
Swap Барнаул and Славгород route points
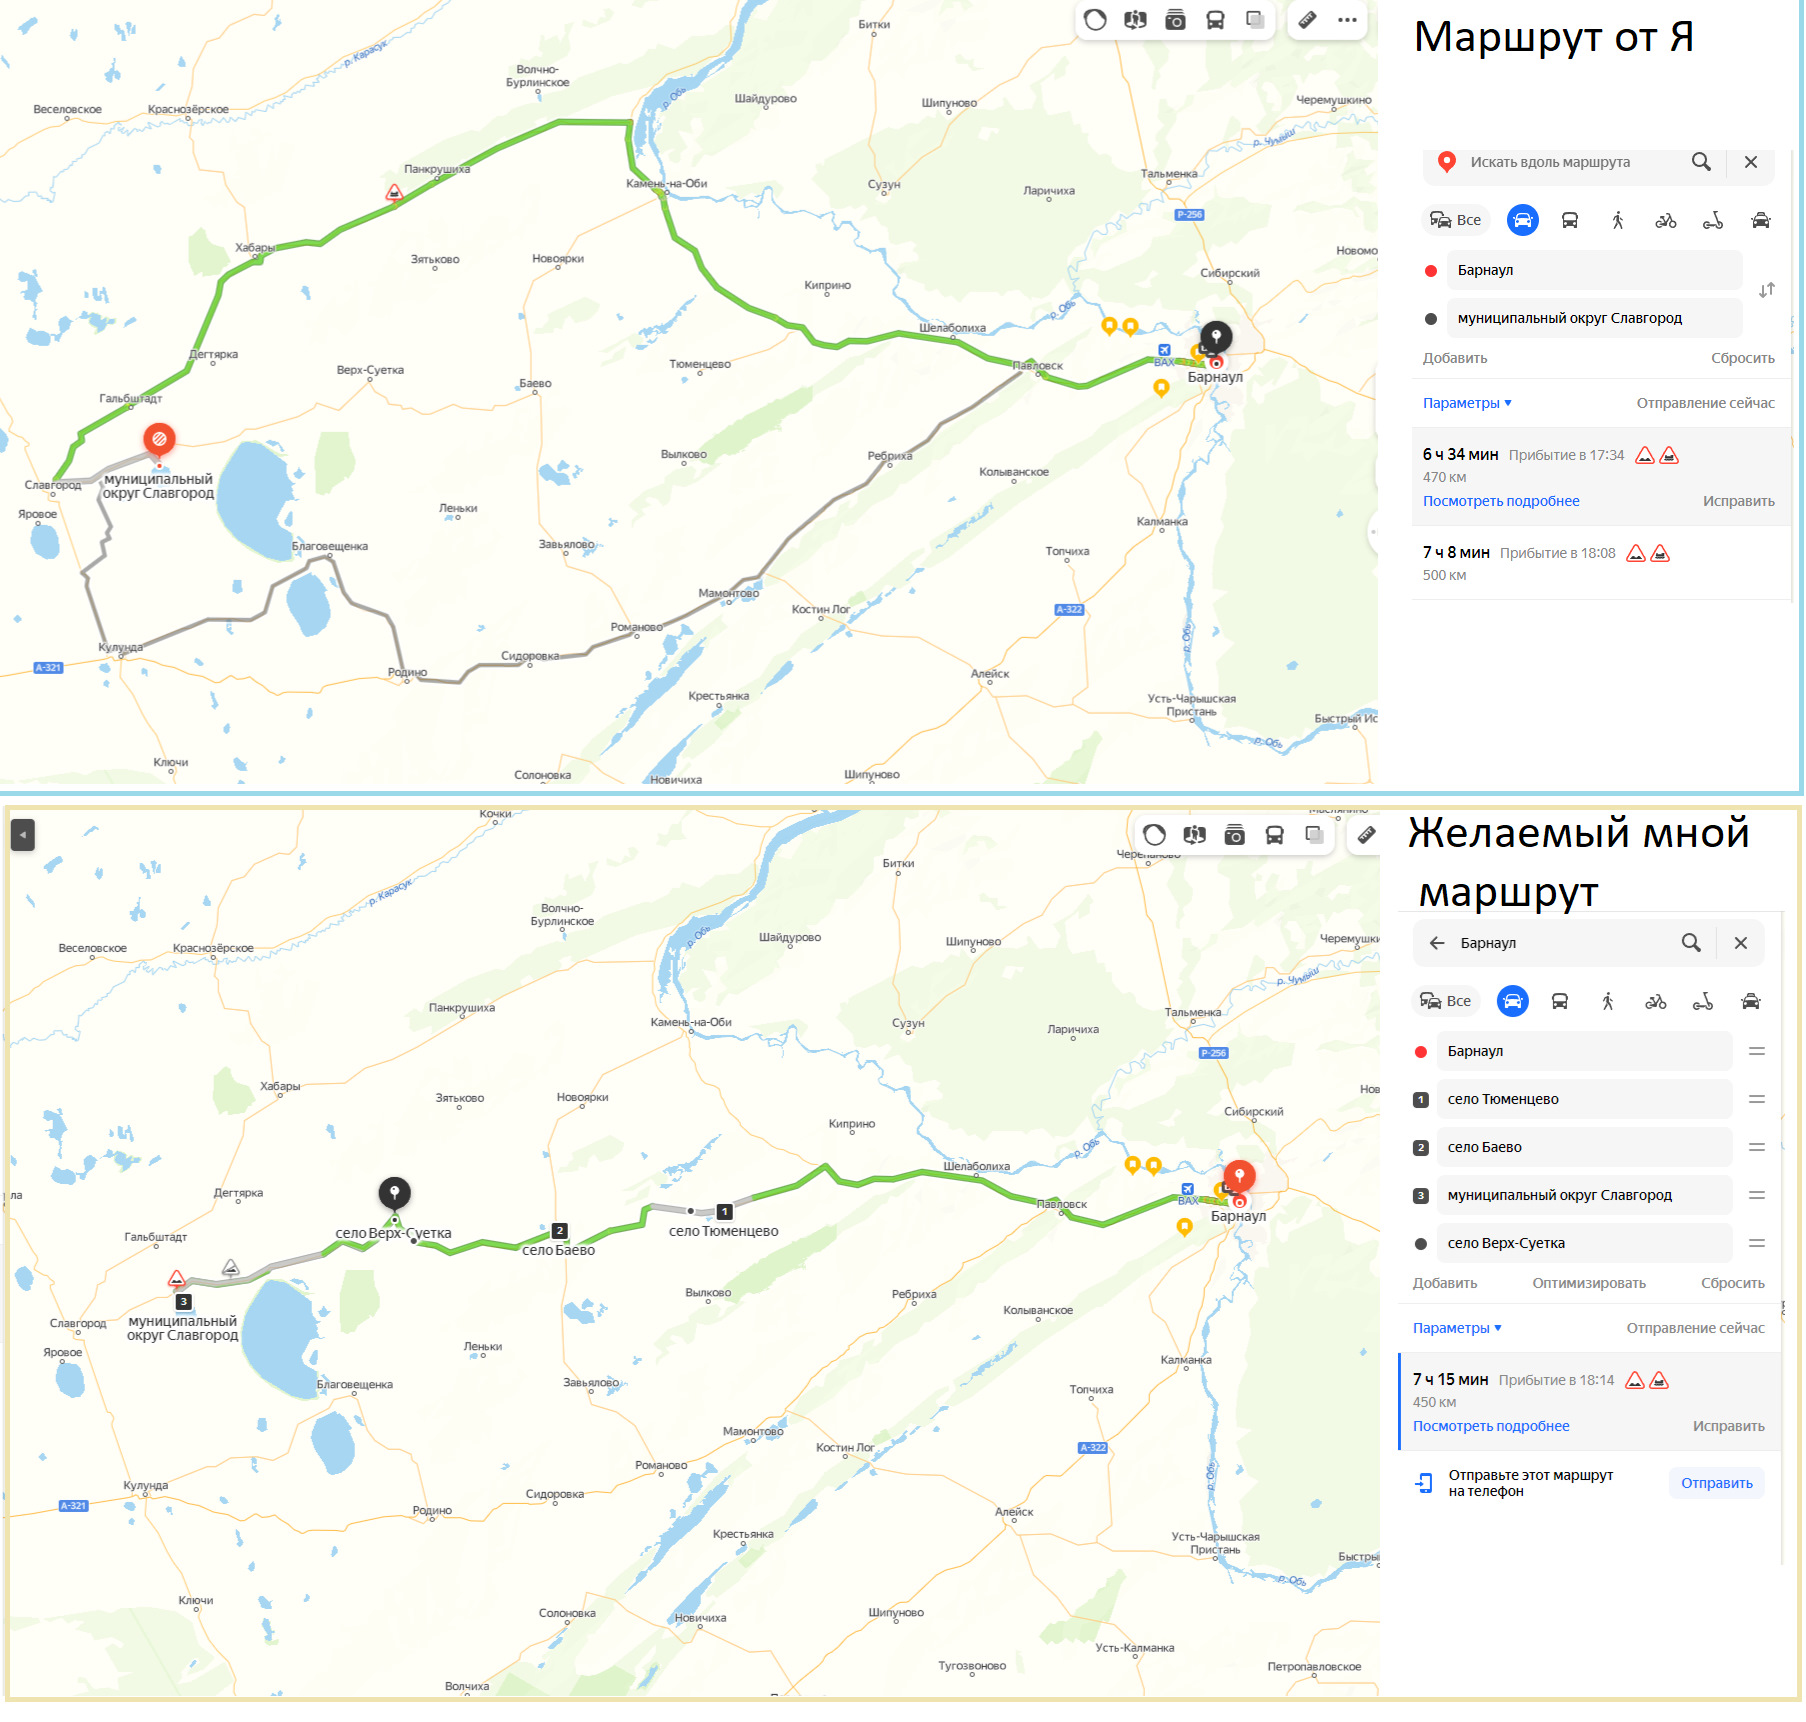pos(1767,290)
